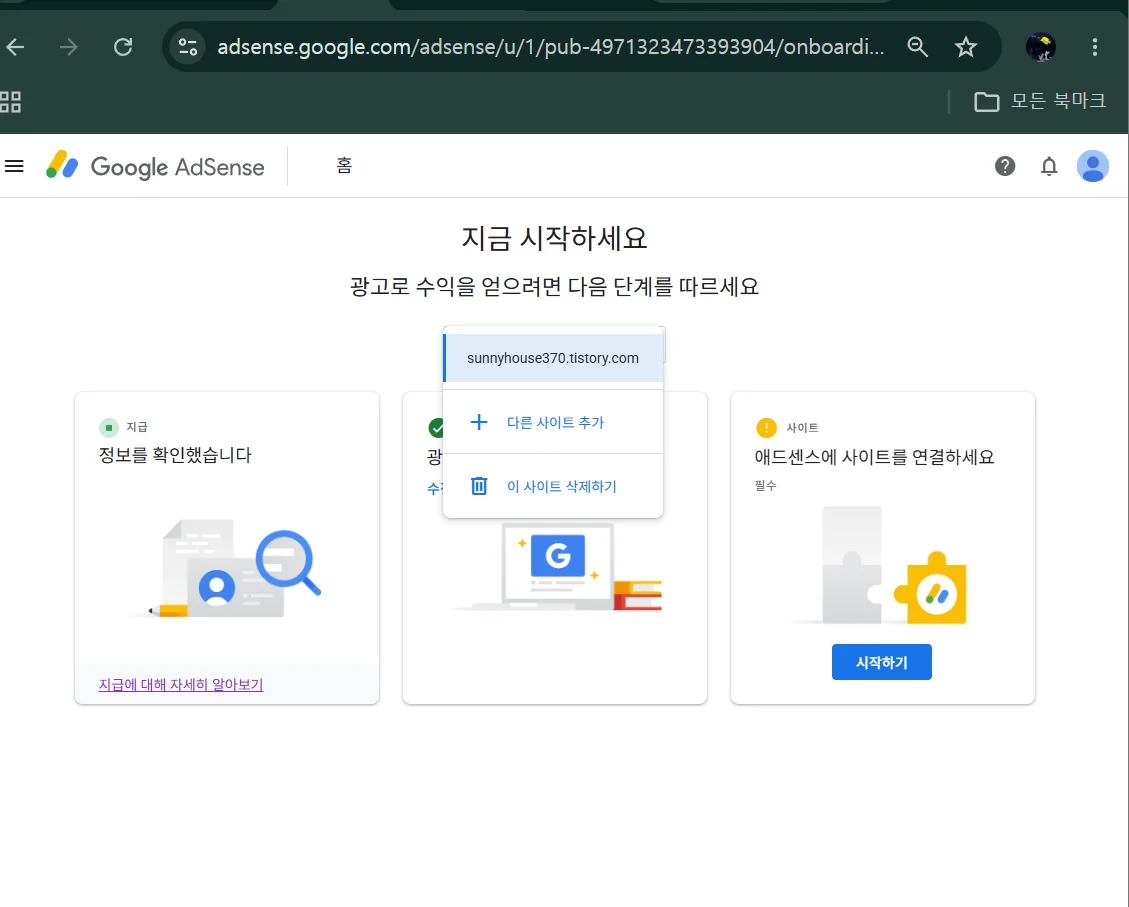Open the Google account avatar in AdSense
This screenshot has height=907, width=1129.
(x=1092, y=166)
